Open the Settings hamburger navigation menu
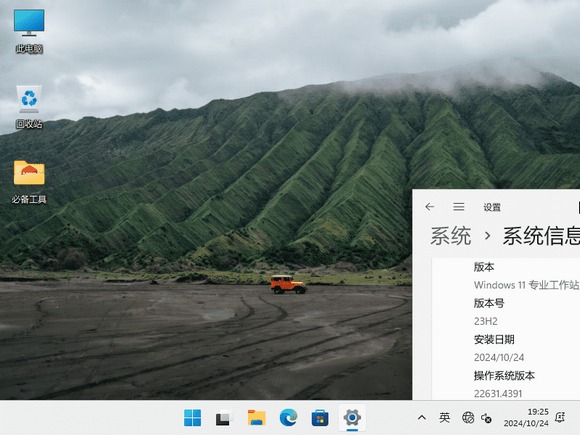 click(459, 207)
